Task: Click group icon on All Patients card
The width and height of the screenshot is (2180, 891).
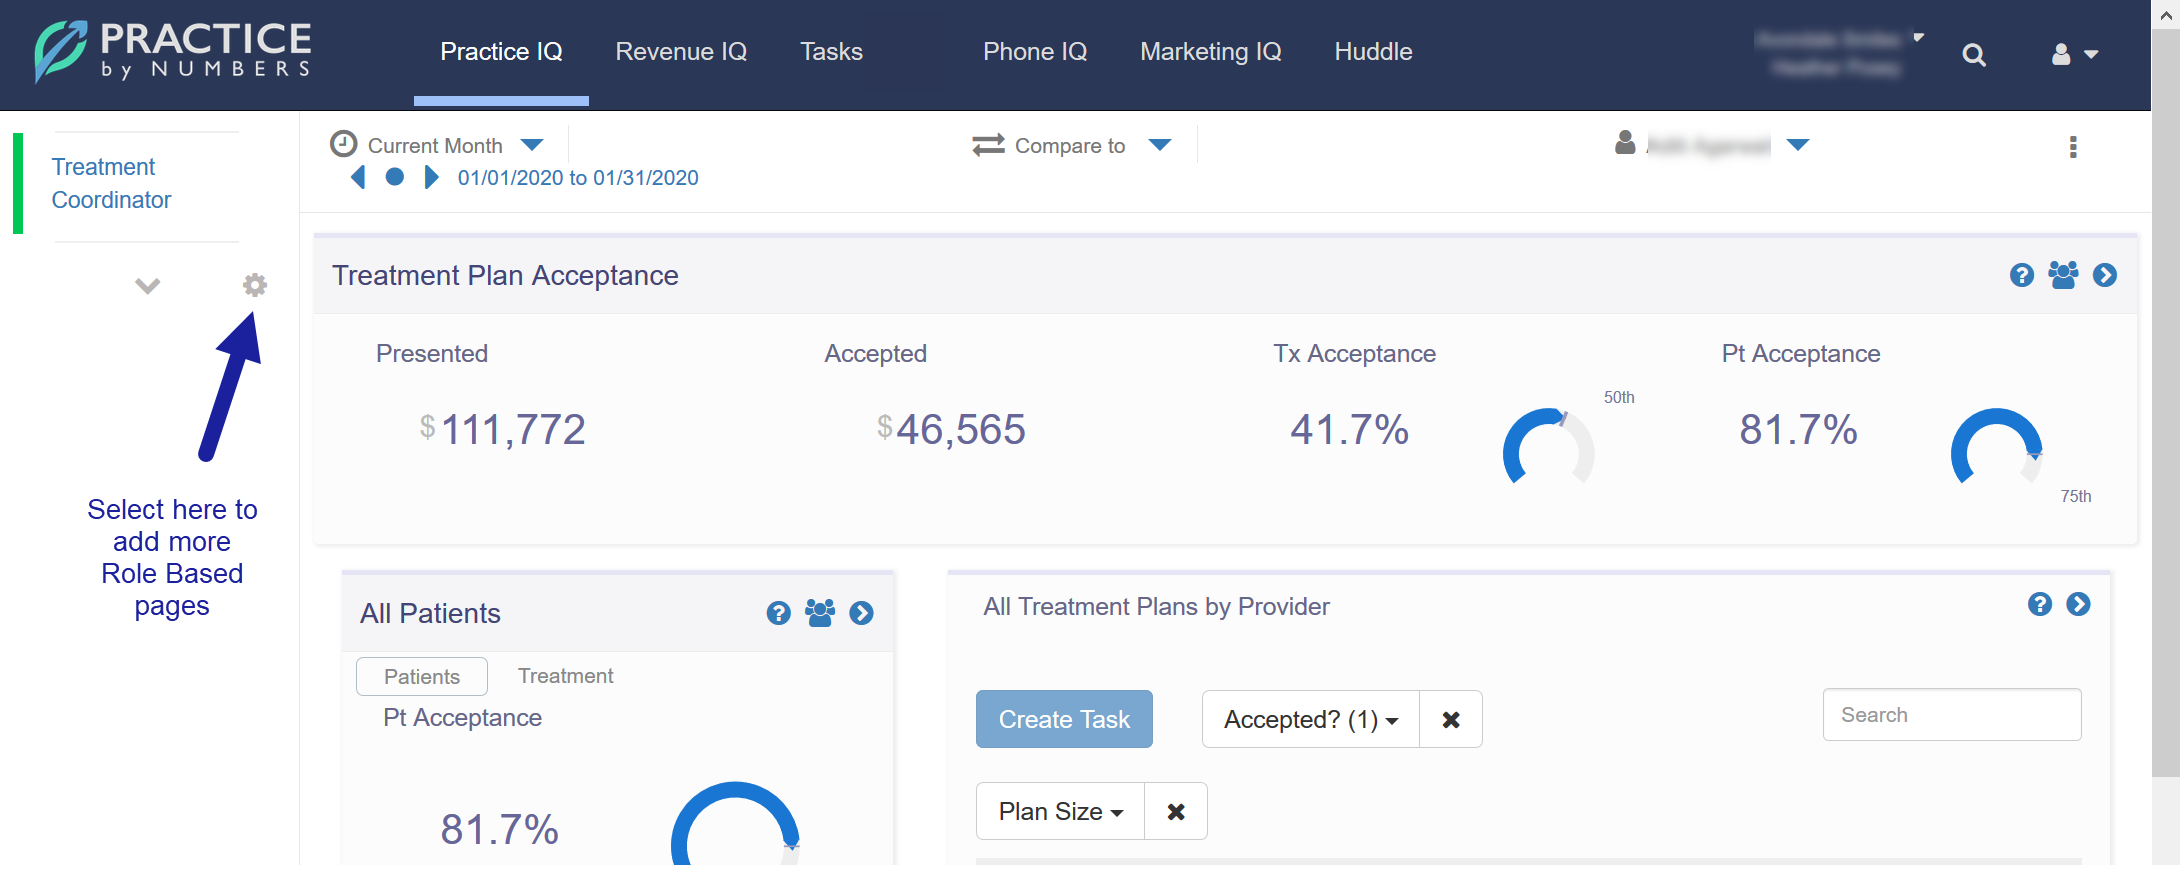Action: (819, 613)
